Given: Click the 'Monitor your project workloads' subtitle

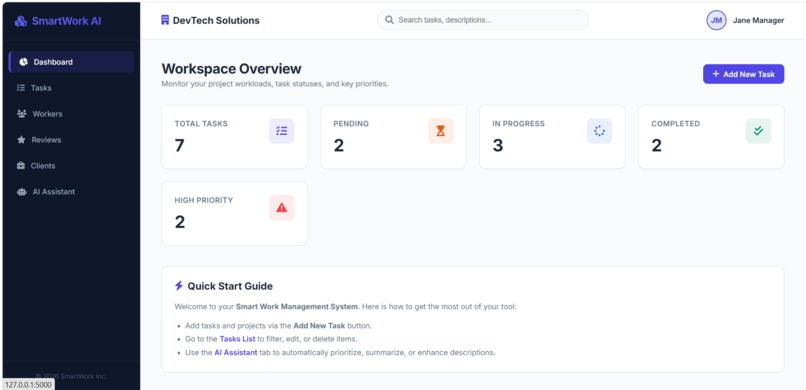Looking at the screenshot, I should pyautogui.click(x=275, y=84).
